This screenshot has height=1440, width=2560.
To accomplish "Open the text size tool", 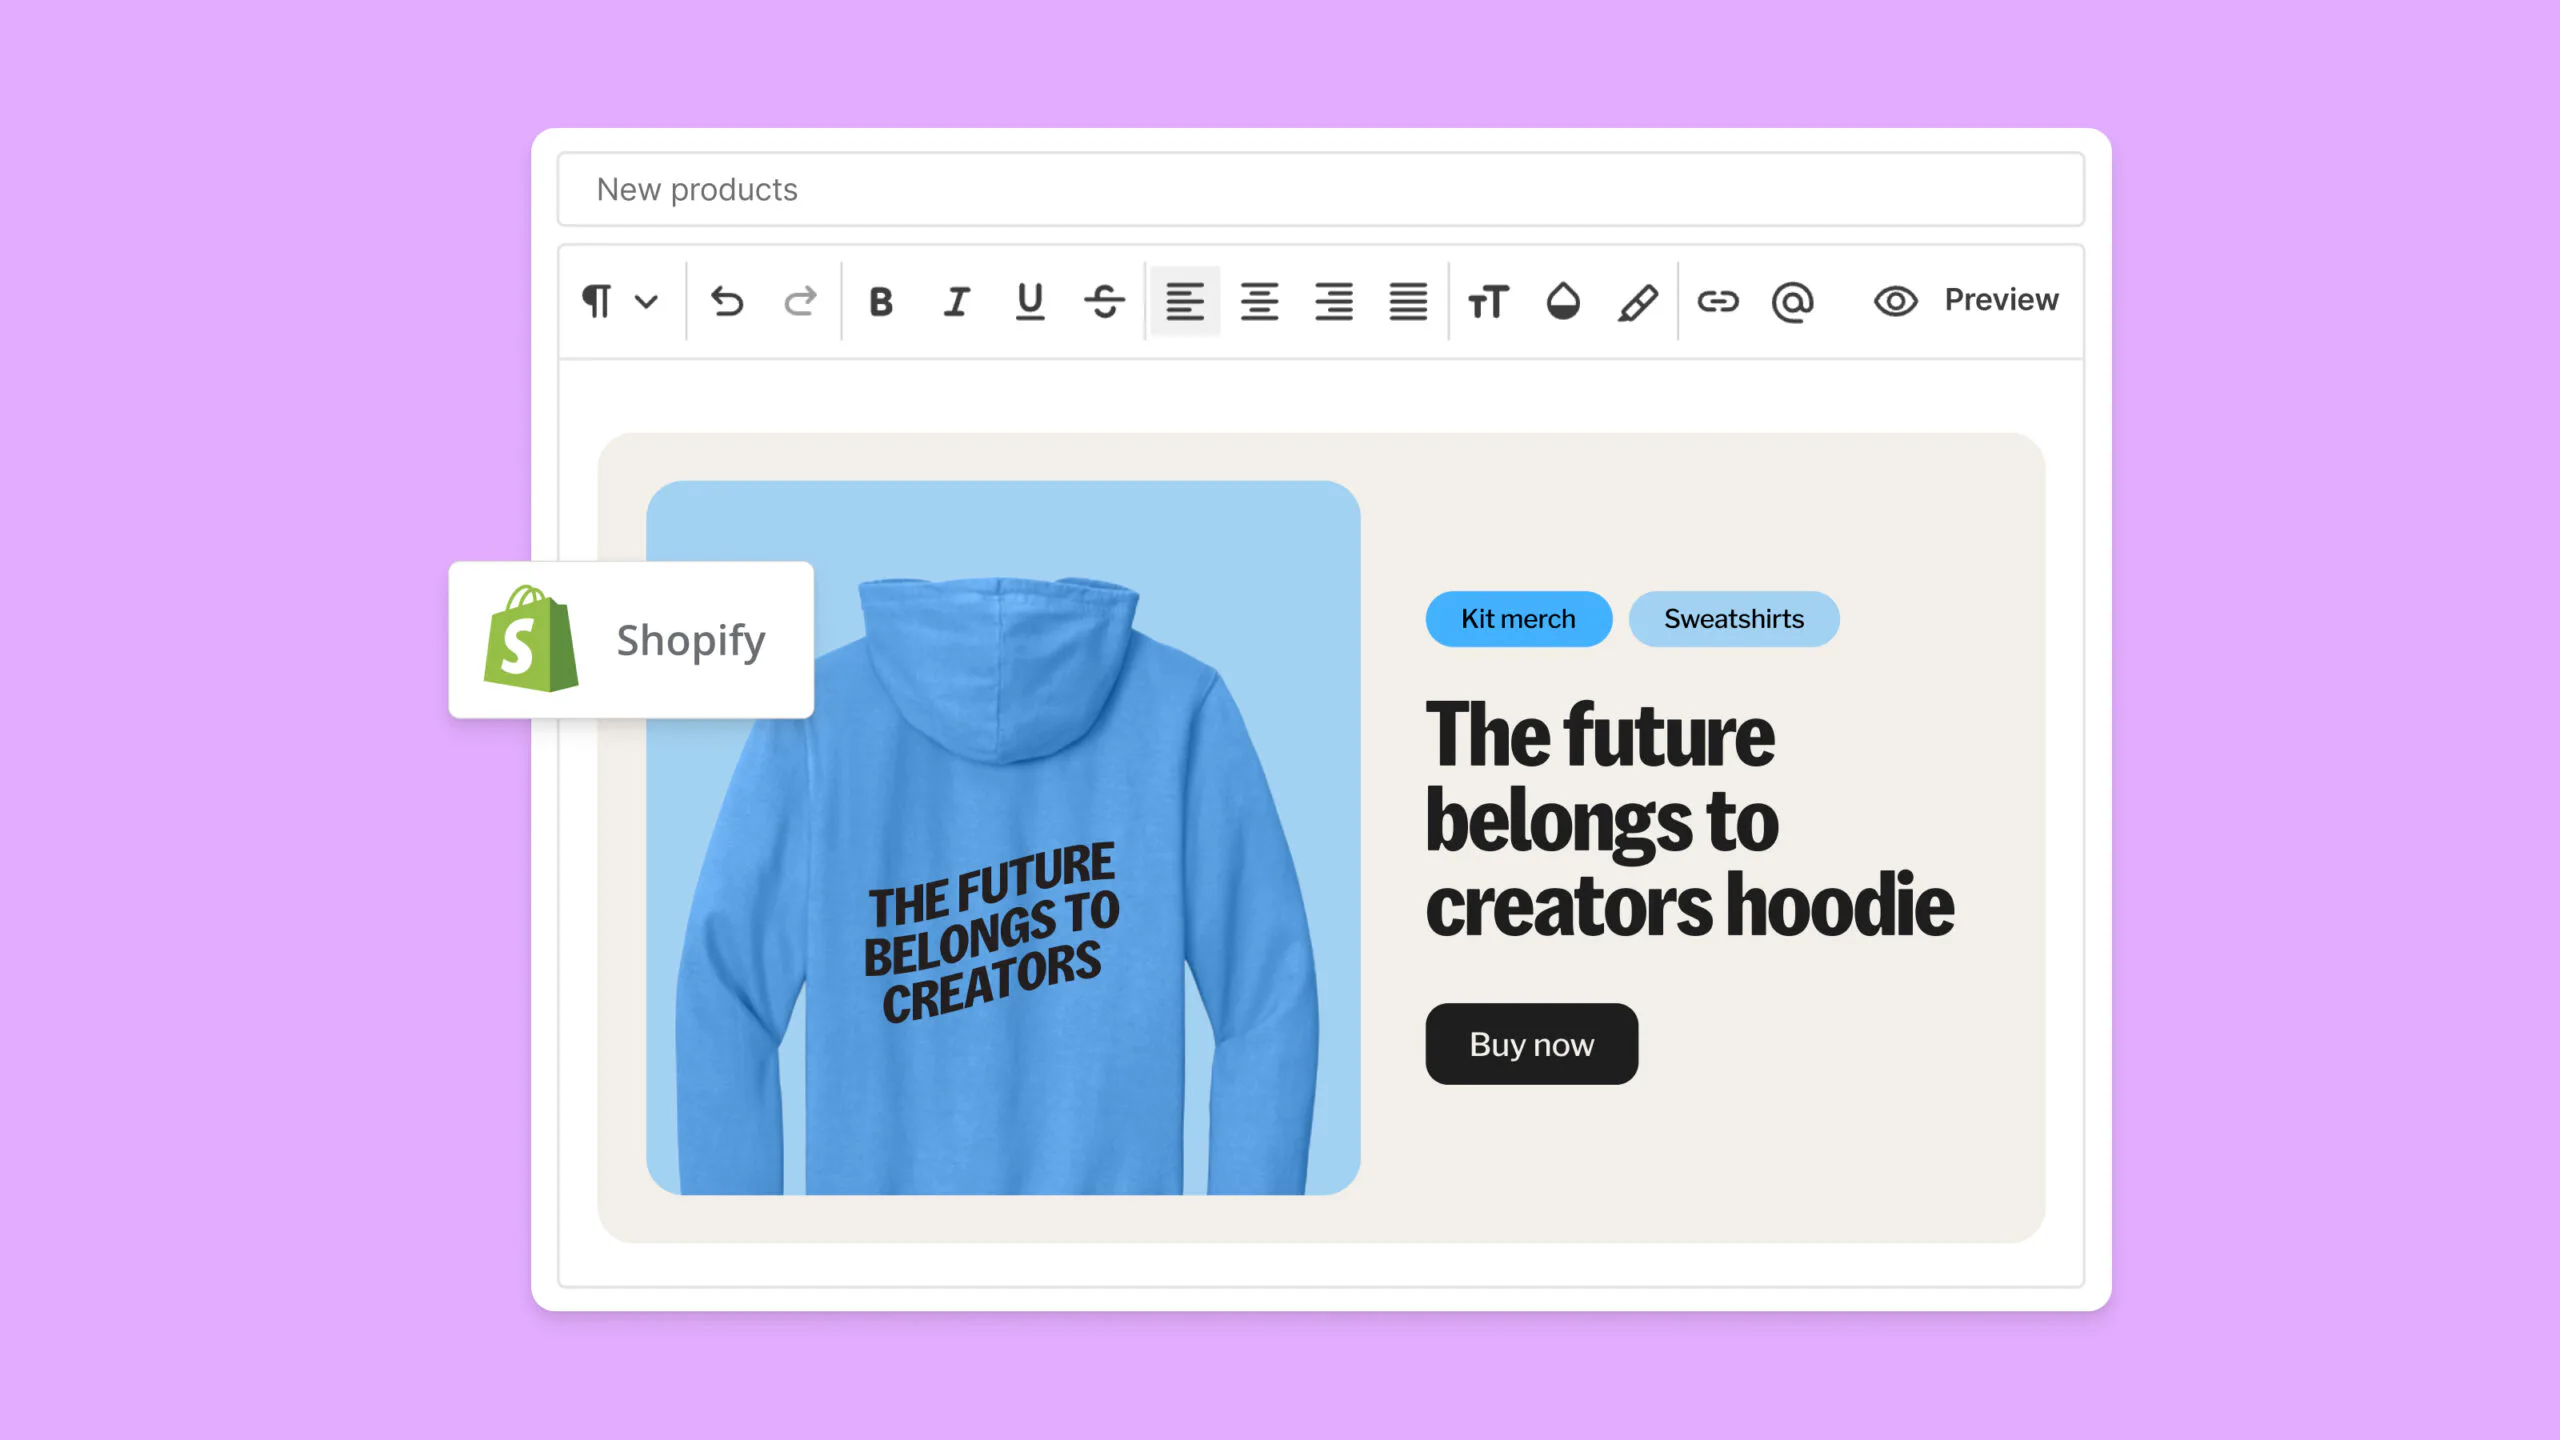I will click(x=1487, y=301).
